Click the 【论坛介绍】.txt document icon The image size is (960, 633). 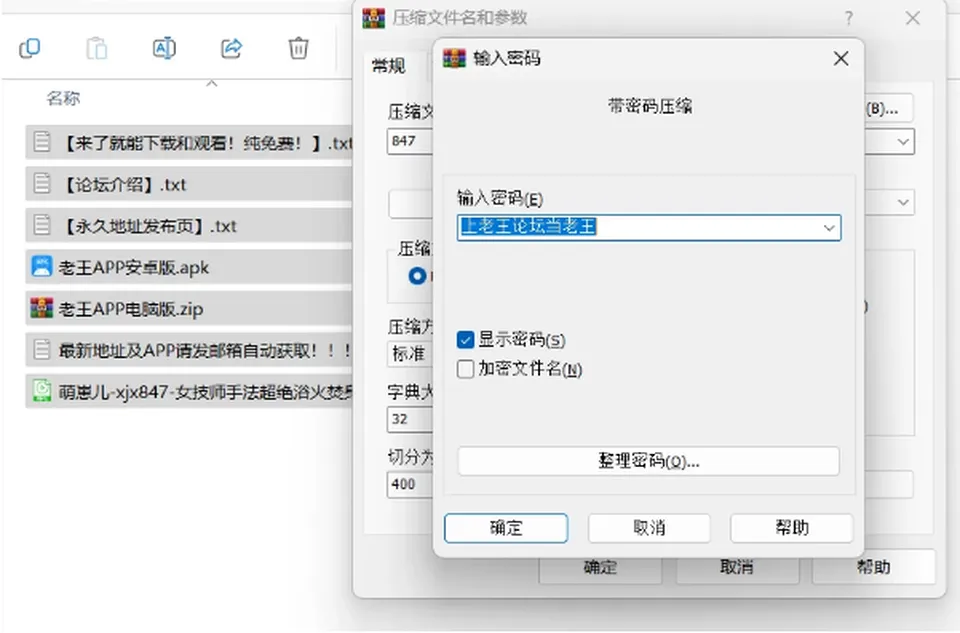tap(42, 184)
